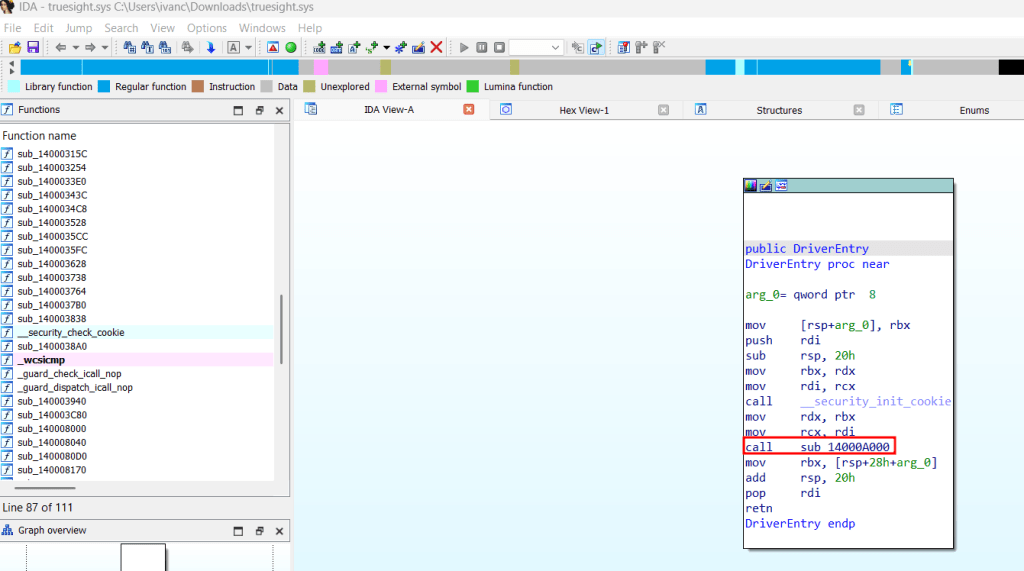Click the node color icon in graph header
1024x571 pixels.
pos(751,185)
